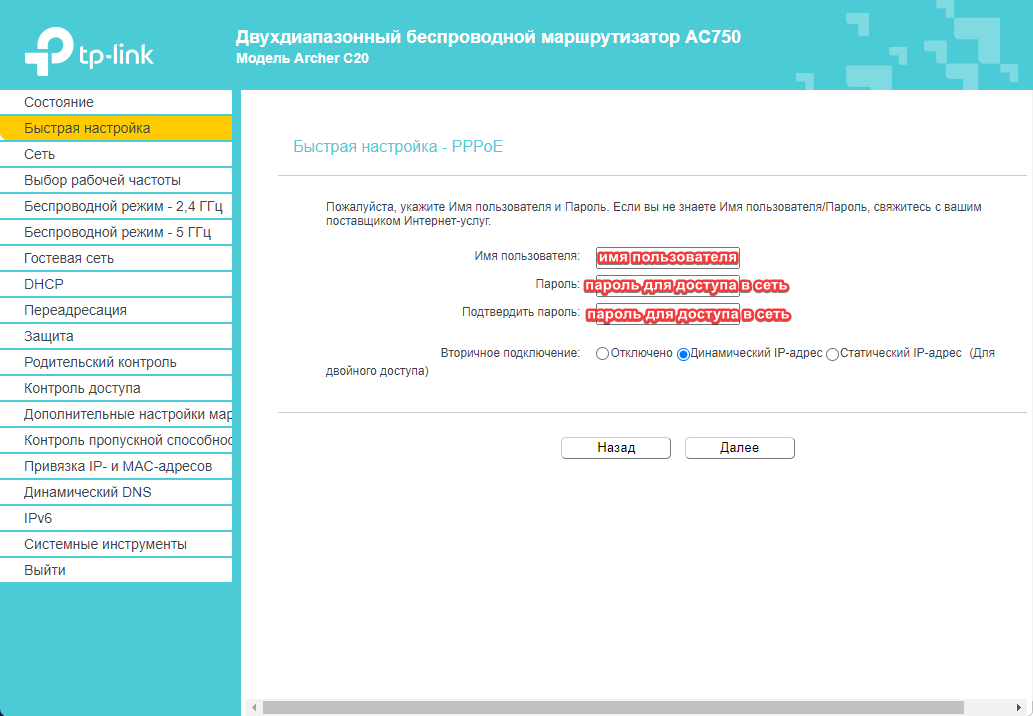
Task: Click the Имя пользователя input field
Action: 667,257
